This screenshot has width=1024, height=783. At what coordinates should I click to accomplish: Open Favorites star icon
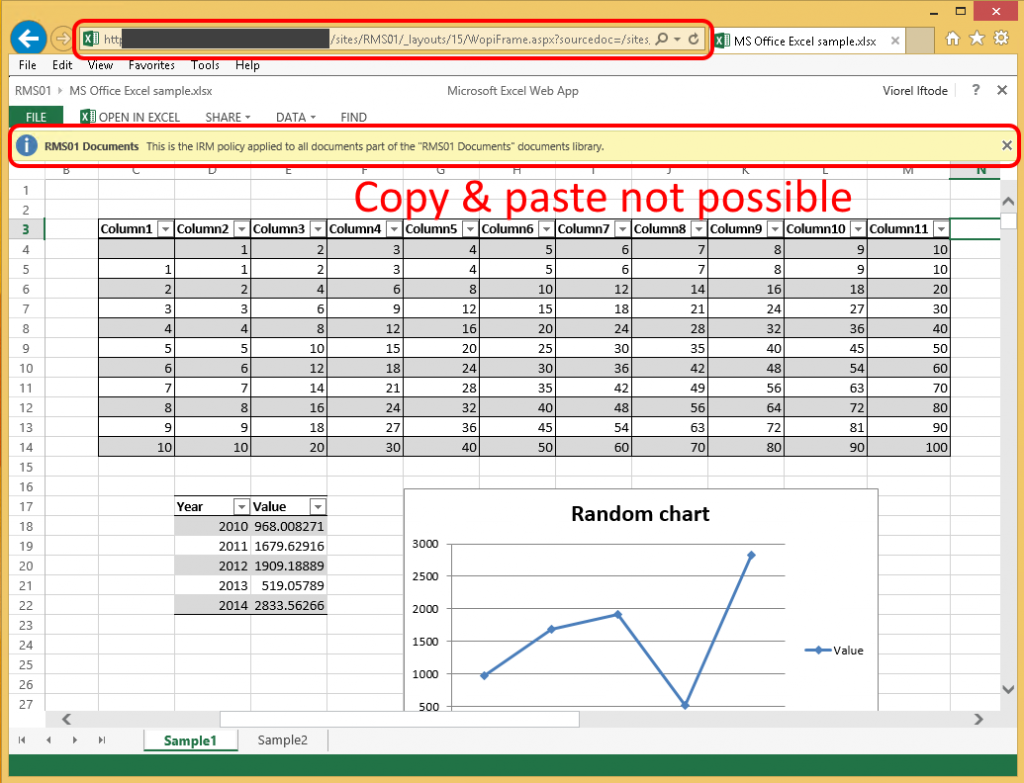[976, 39]
